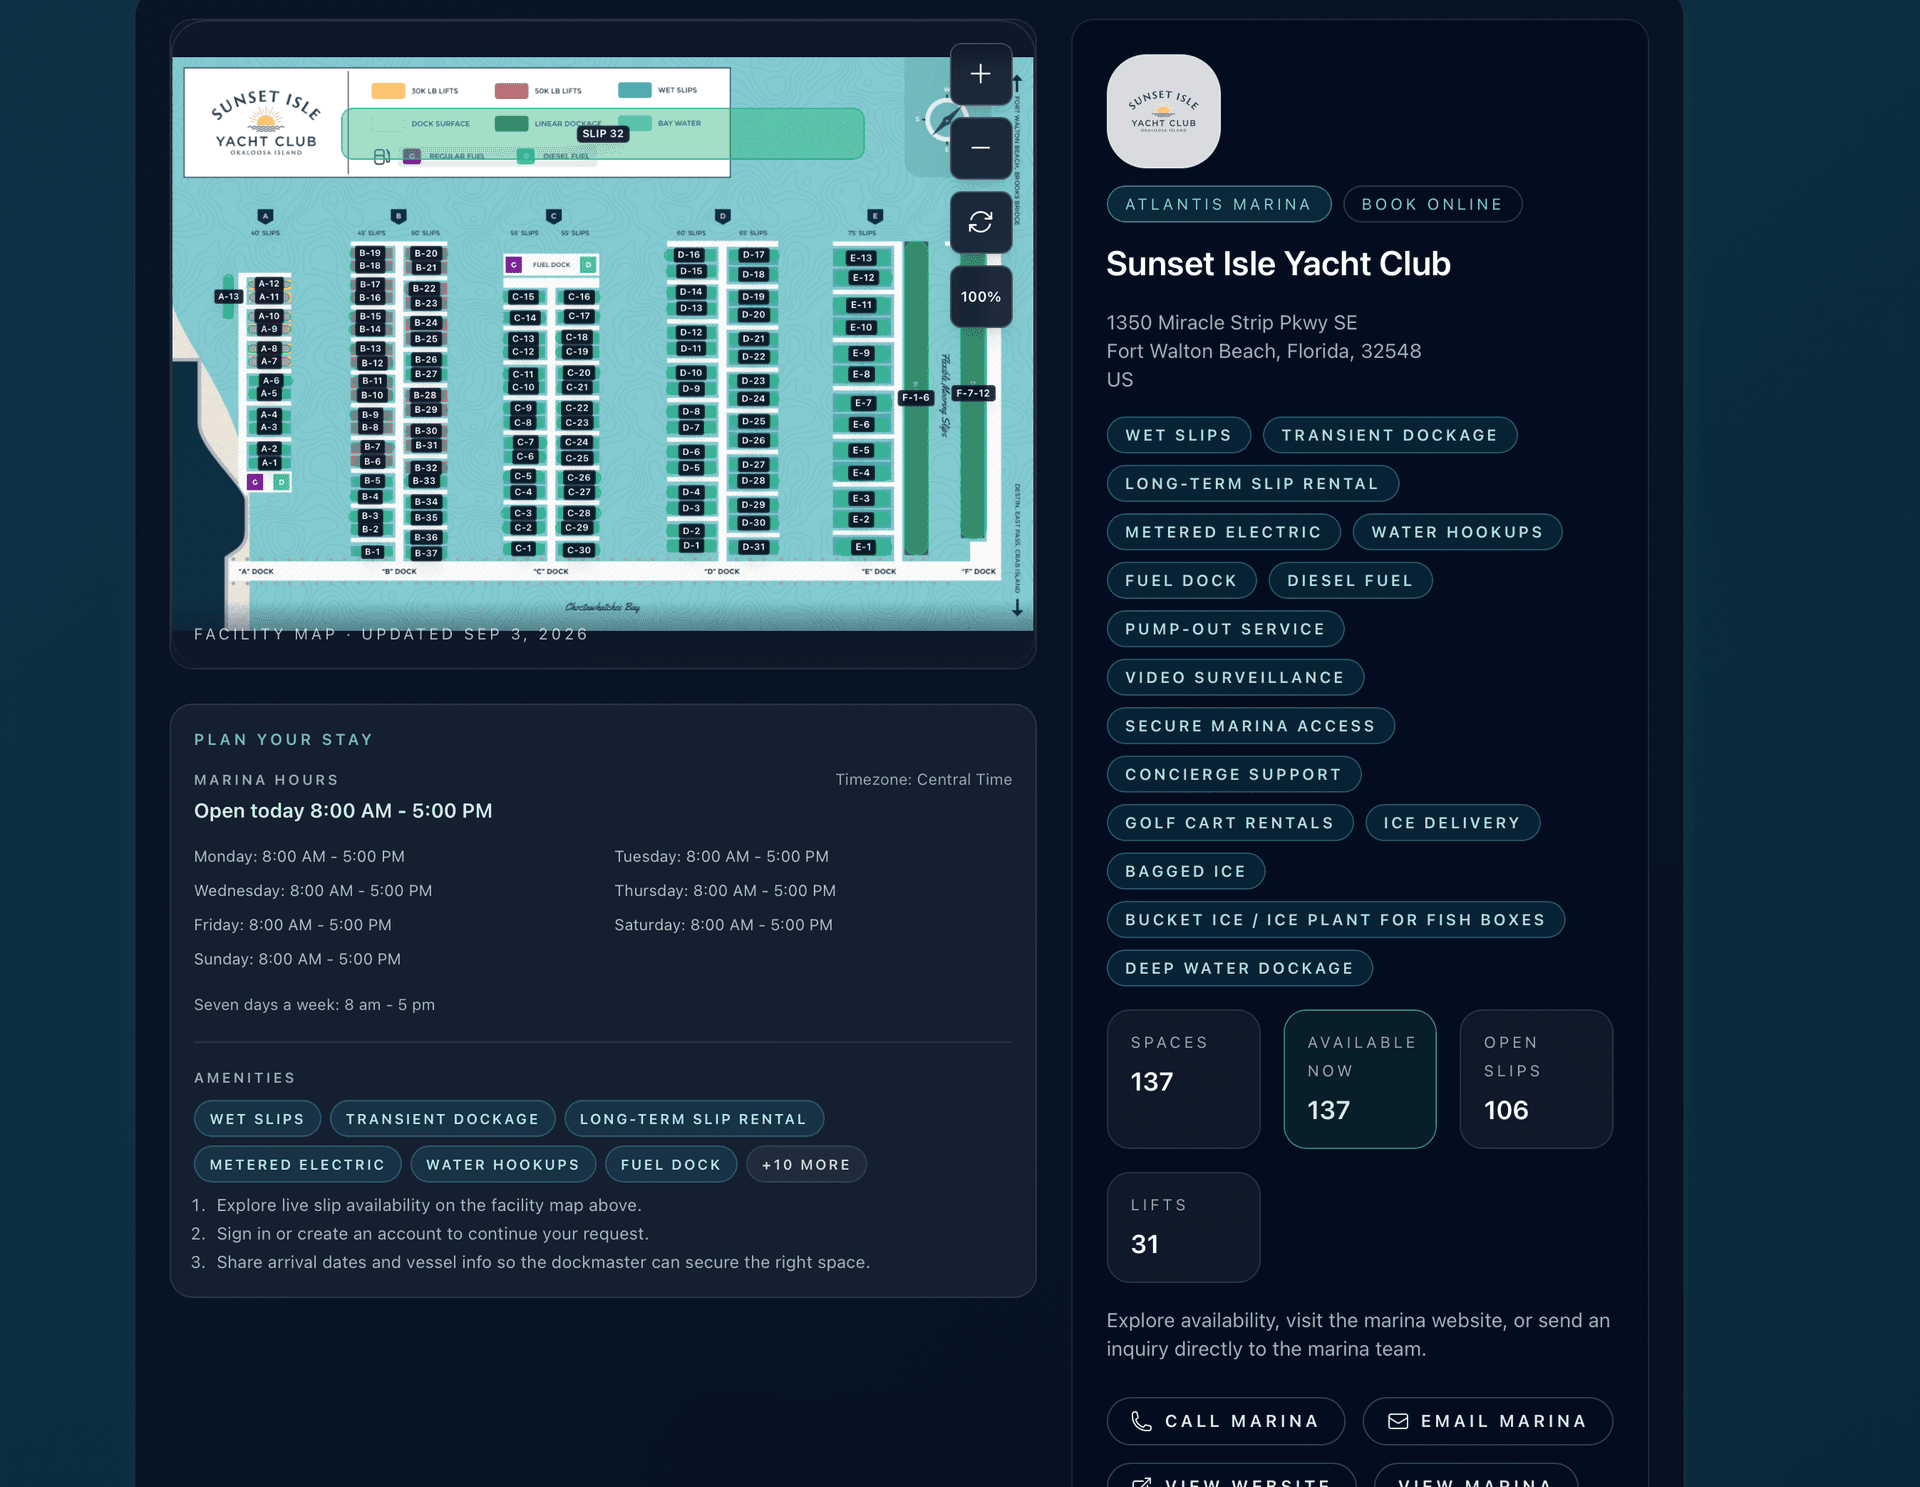Click the Water Hookups sidebar tag
The image size is (1920, 1487).
point(1457,532)
